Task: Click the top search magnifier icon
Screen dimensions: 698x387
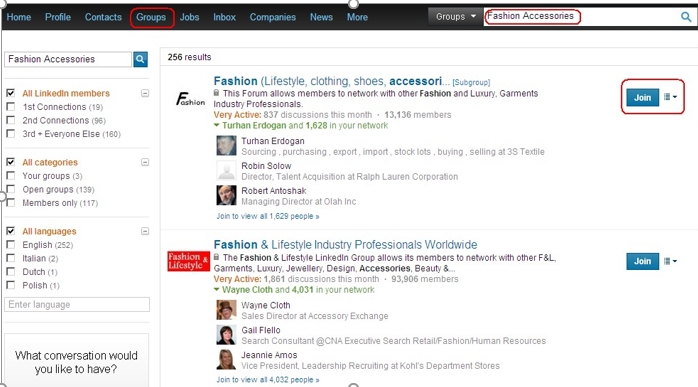Action: (x=686, y=17)
